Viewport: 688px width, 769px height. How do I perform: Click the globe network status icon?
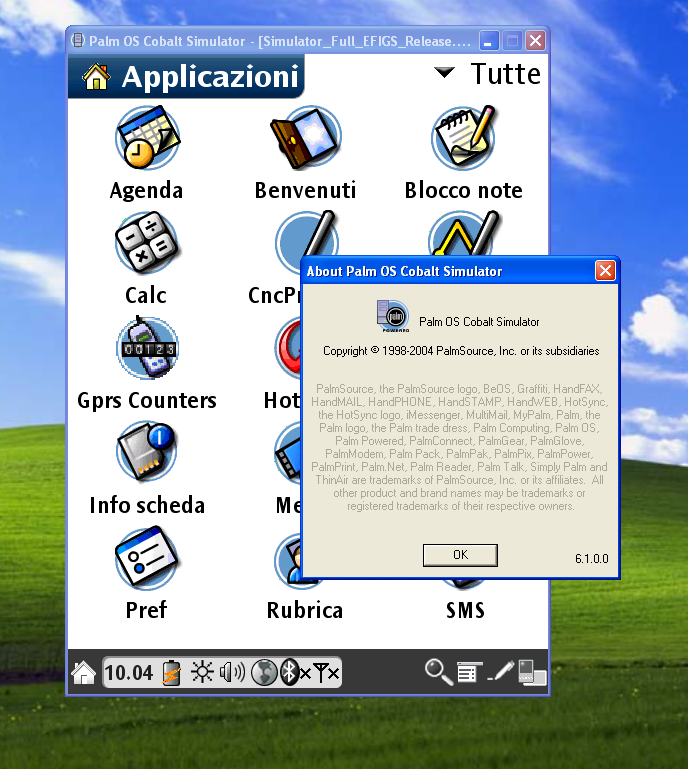pyautogui.click(x=264, y=672)
